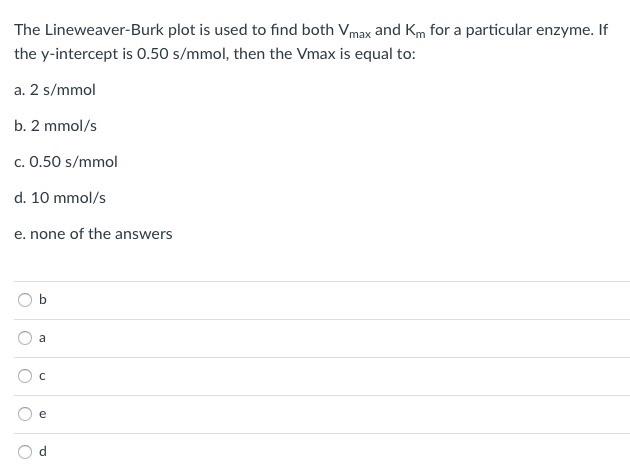Viewport: 630px width, 475px height.
Task: Click the answer text 'a. 2 s/mmol'
Action: 55,90
